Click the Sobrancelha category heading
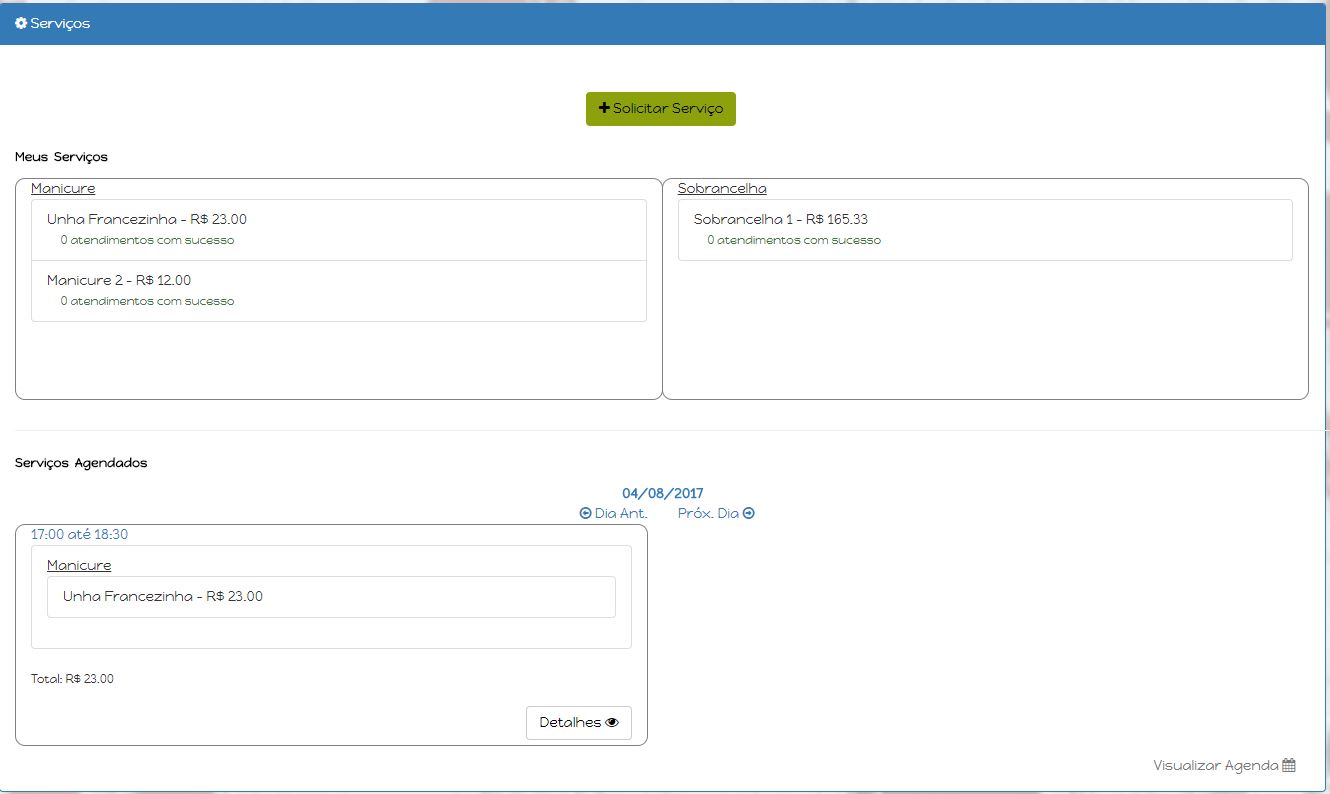The width and height of the screenshot is (1330, 794). click(722, 188)
